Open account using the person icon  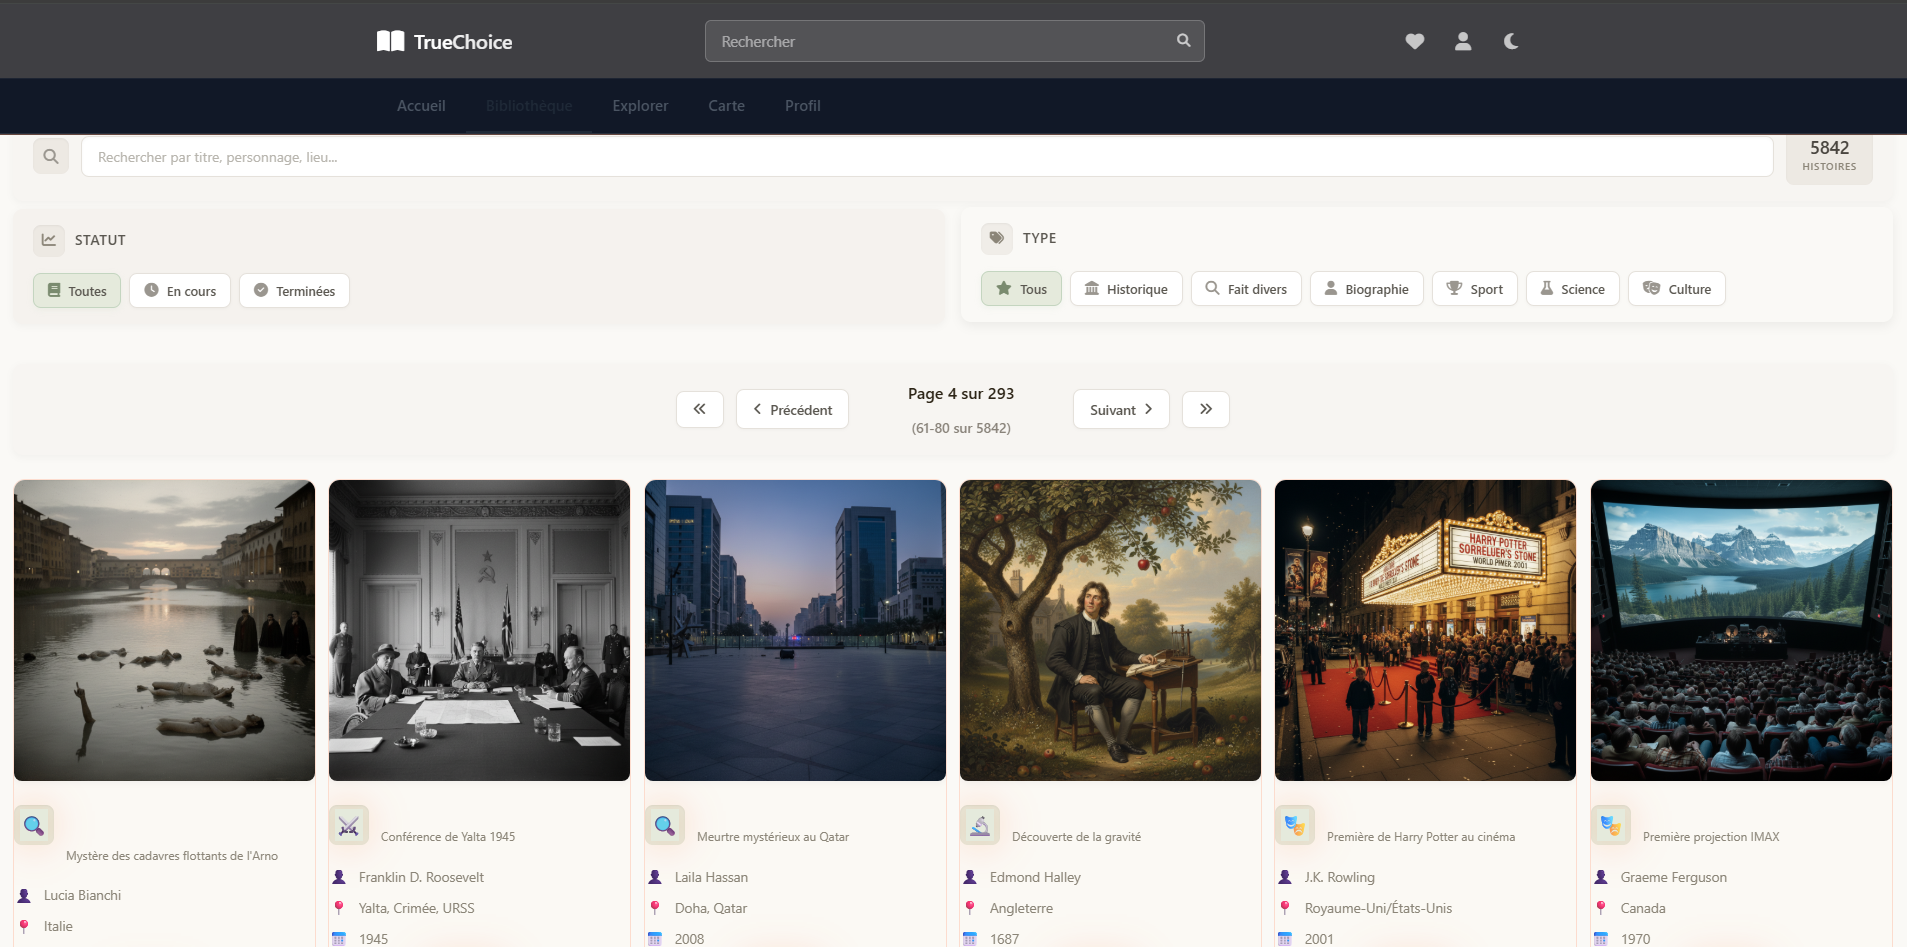coord(1462,41)
